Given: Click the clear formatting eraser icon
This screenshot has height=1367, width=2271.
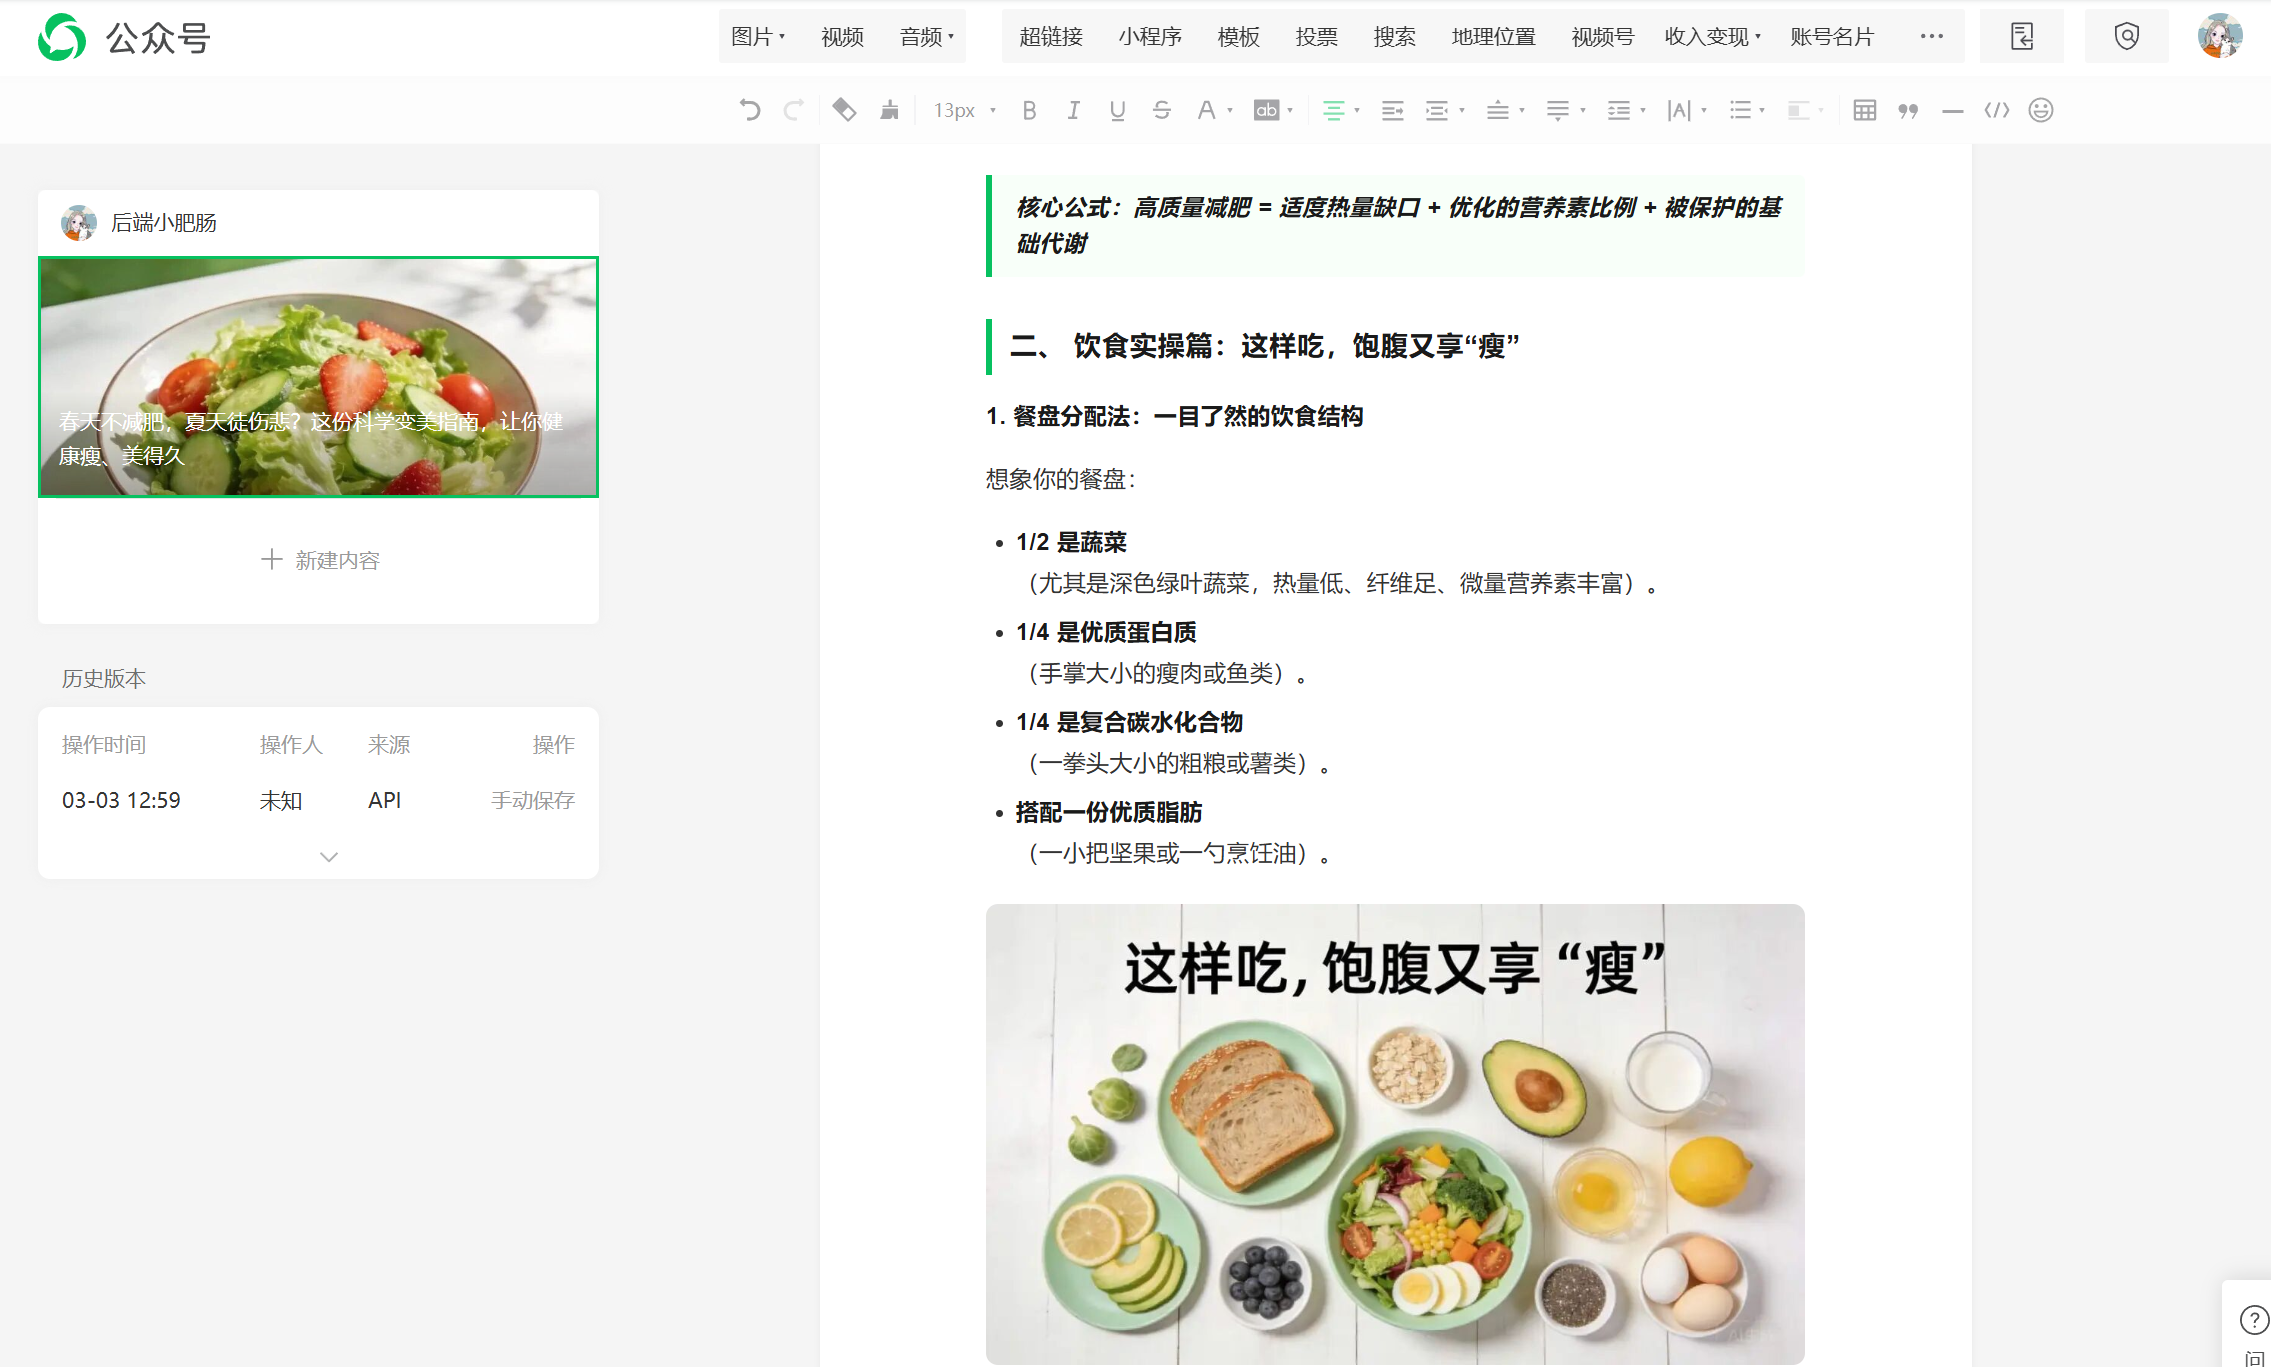Looking at the screenshot, I should tap(844, 110).
